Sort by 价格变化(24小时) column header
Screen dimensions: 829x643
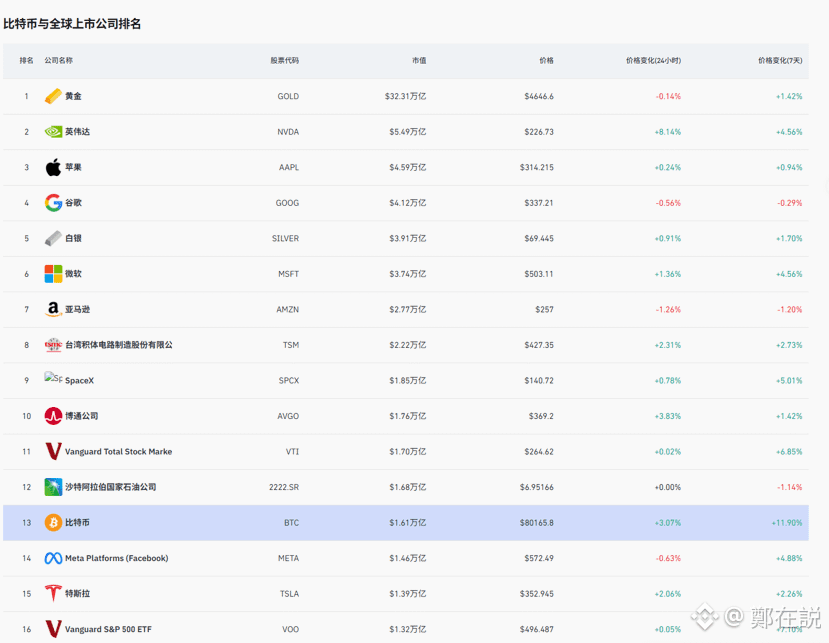[x=653, y=60]
